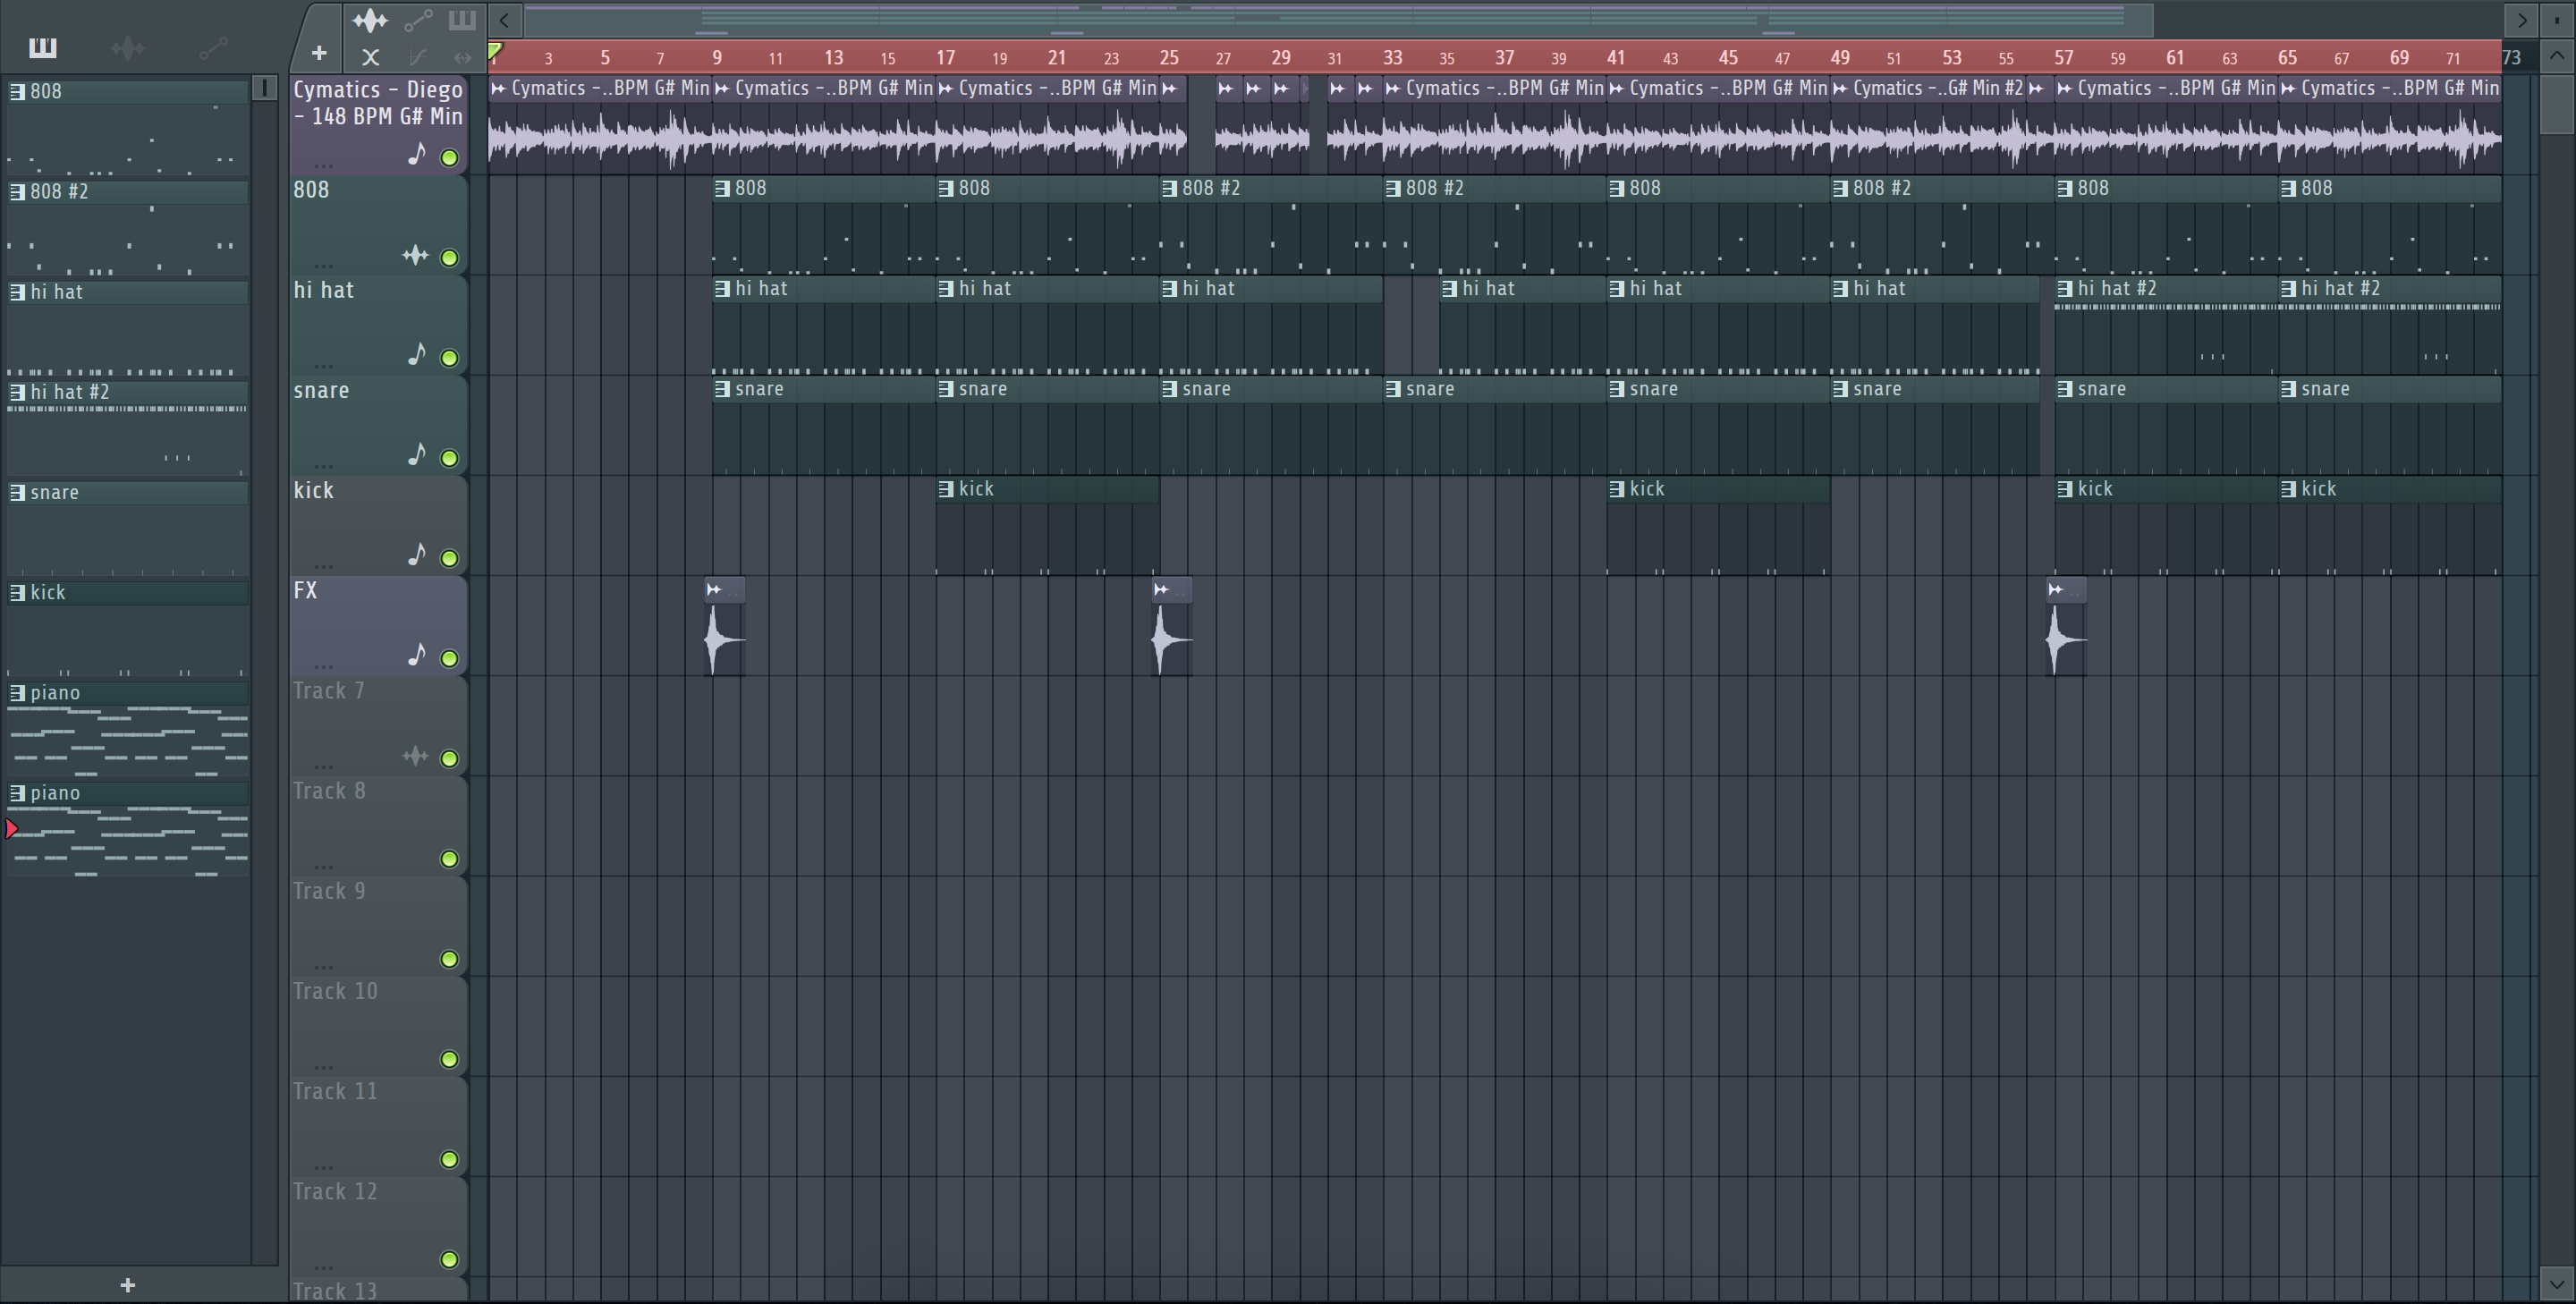Image resolution: width=2576 pixels, height=1304 pixels.
Task: Click note icon on kick track
Action: tap(417, 554)
